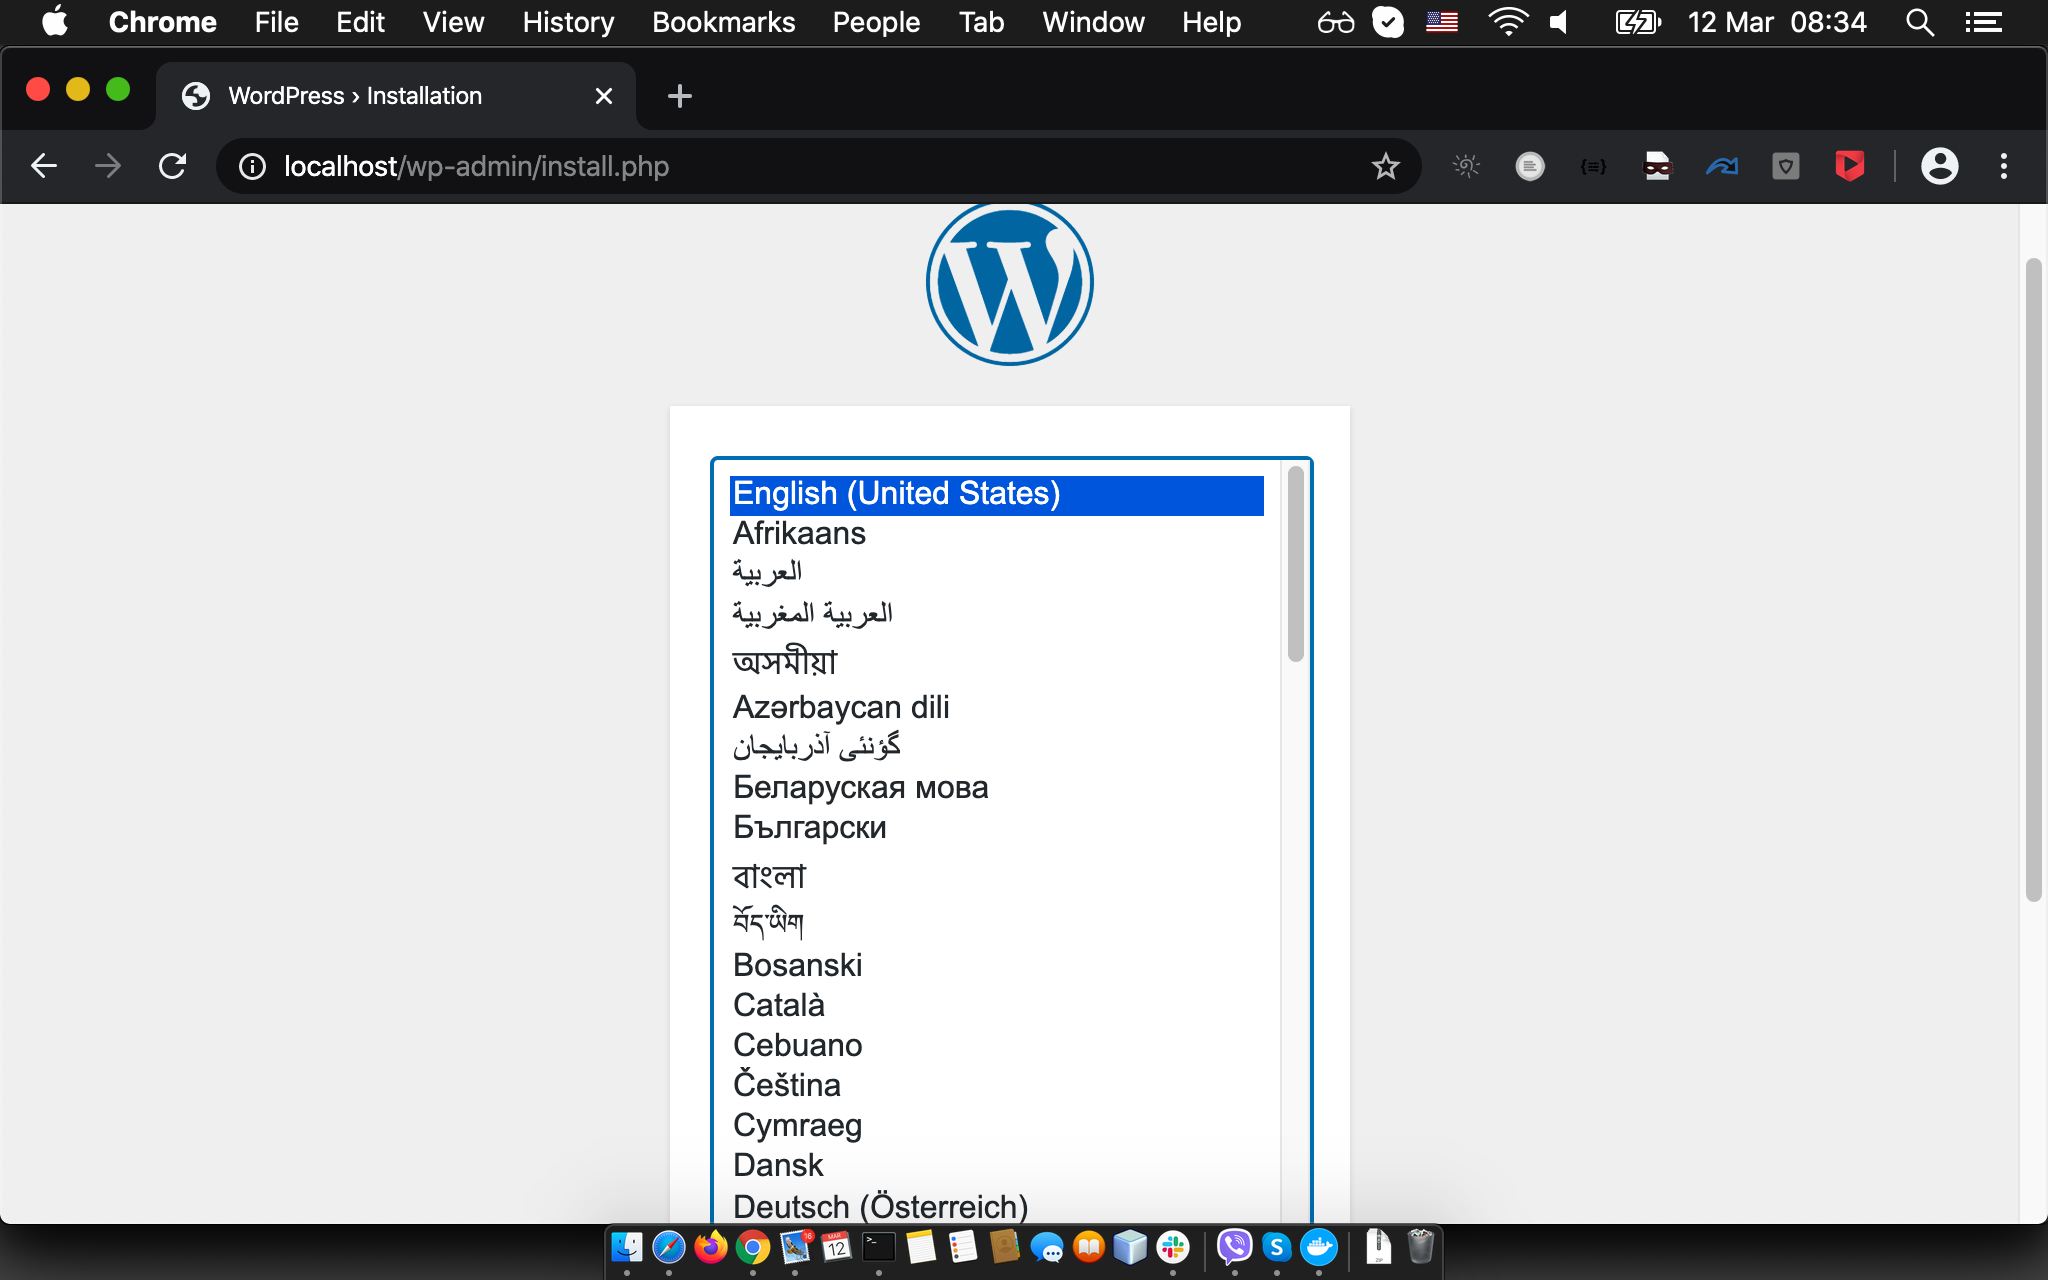The image size is (2048, 1280).
Task: Open Spotlight search in the menu bar
Action: point(1918,21)
